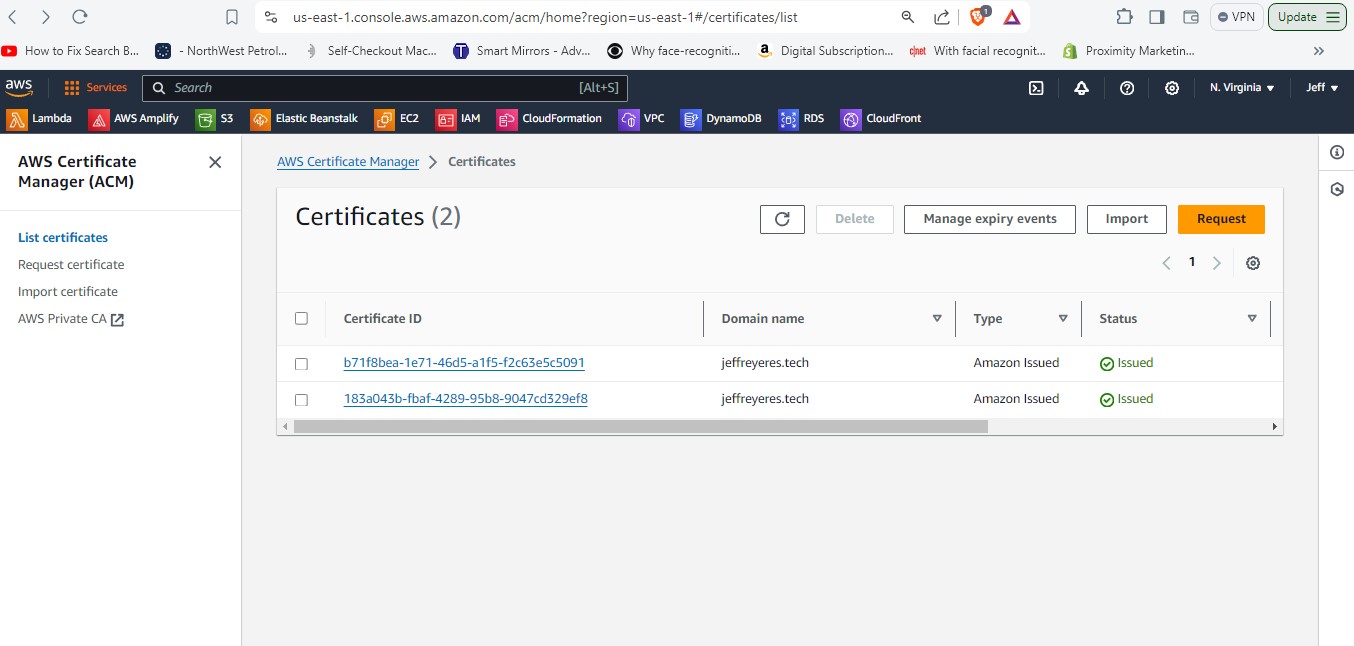Open the help question mark menu
Image resolution: width=1354 pixels, height=646 pixels.
(1127, 88)
